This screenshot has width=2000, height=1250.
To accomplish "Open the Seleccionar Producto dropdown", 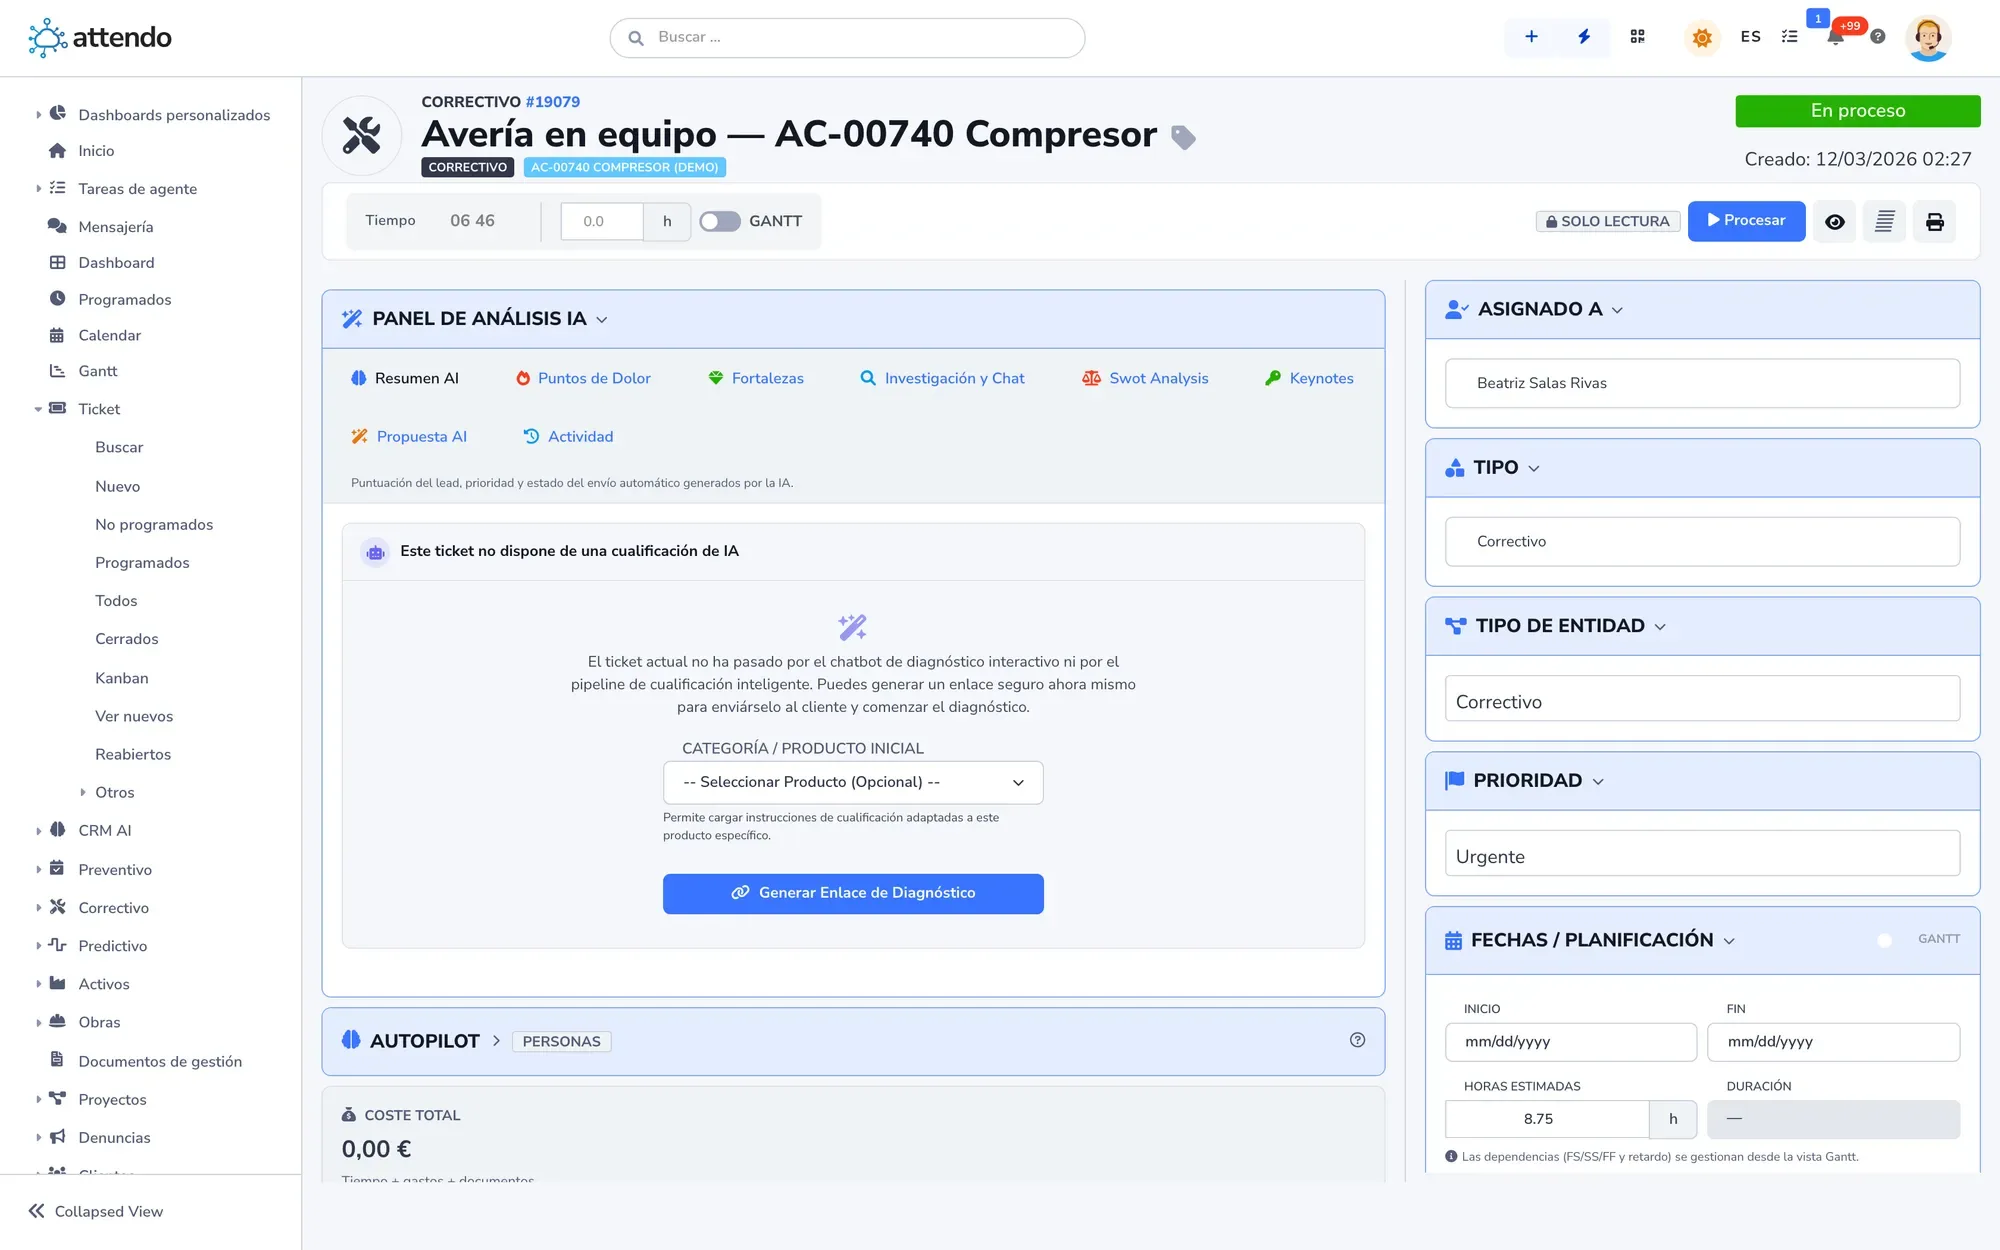I will (x=853, y=782).
